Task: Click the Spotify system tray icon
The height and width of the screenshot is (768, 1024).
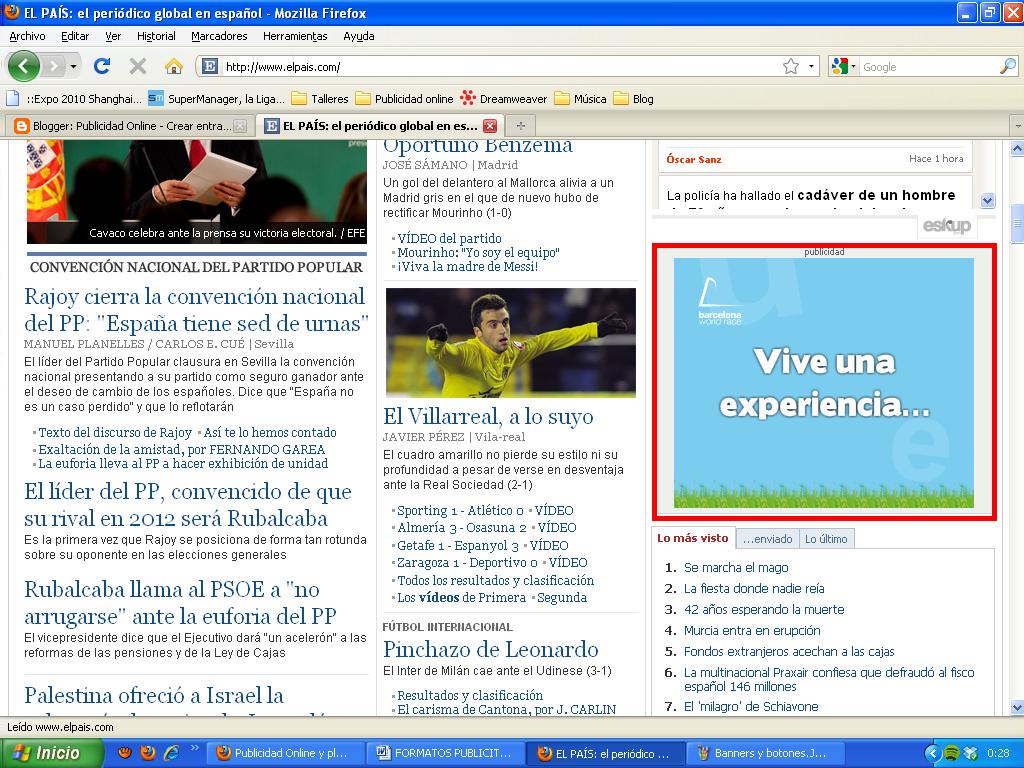Action: tap(952, 753)
